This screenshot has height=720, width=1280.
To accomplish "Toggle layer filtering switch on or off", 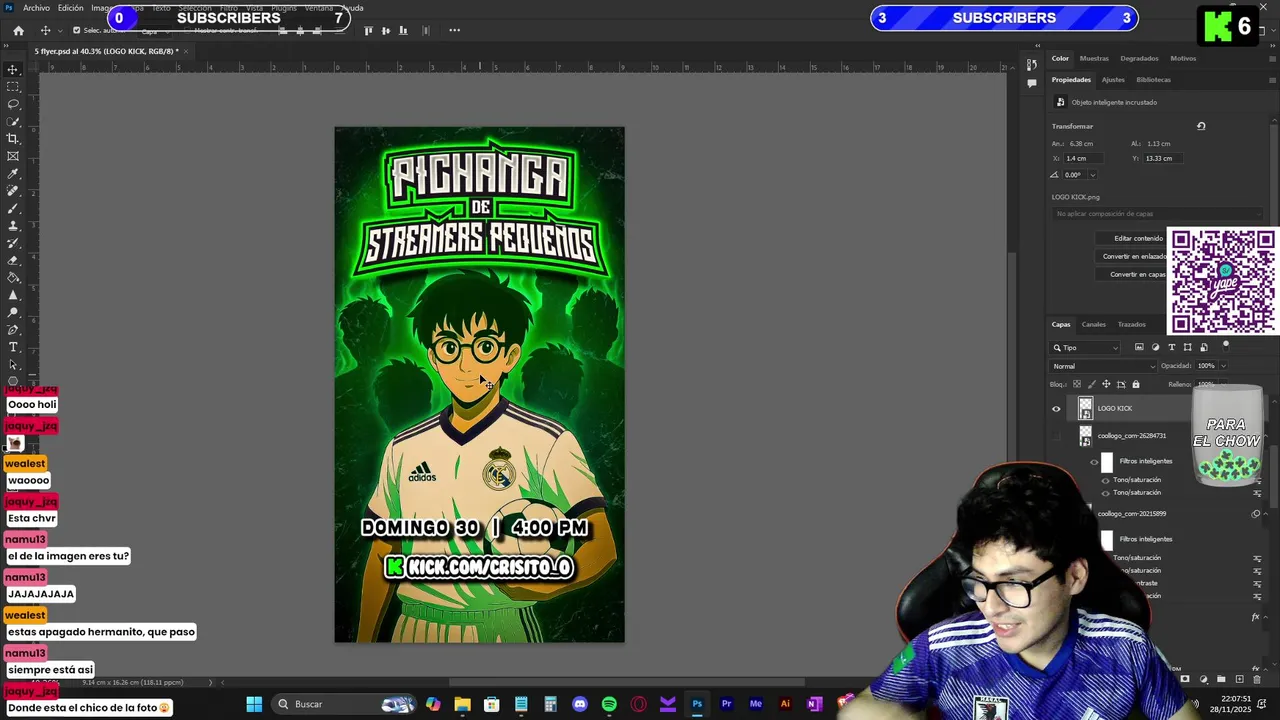I will 1226,345.
